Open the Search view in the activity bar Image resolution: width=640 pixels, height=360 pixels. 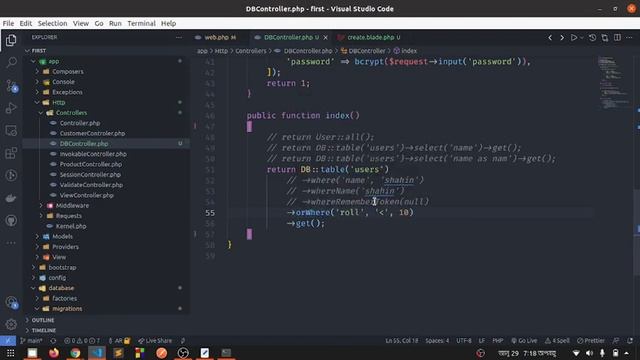(x=11, y=62)
